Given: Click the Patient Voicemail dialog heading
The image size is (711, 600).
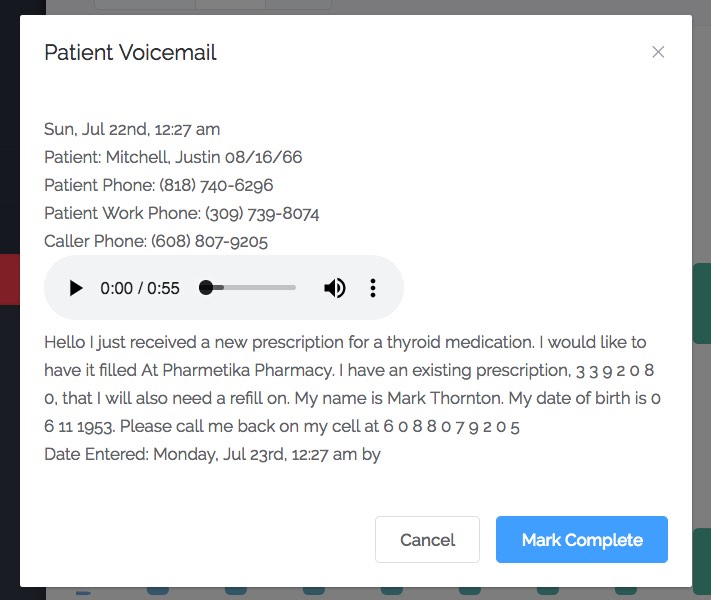Looking at the screenshot, I should (x=130, y=53).
